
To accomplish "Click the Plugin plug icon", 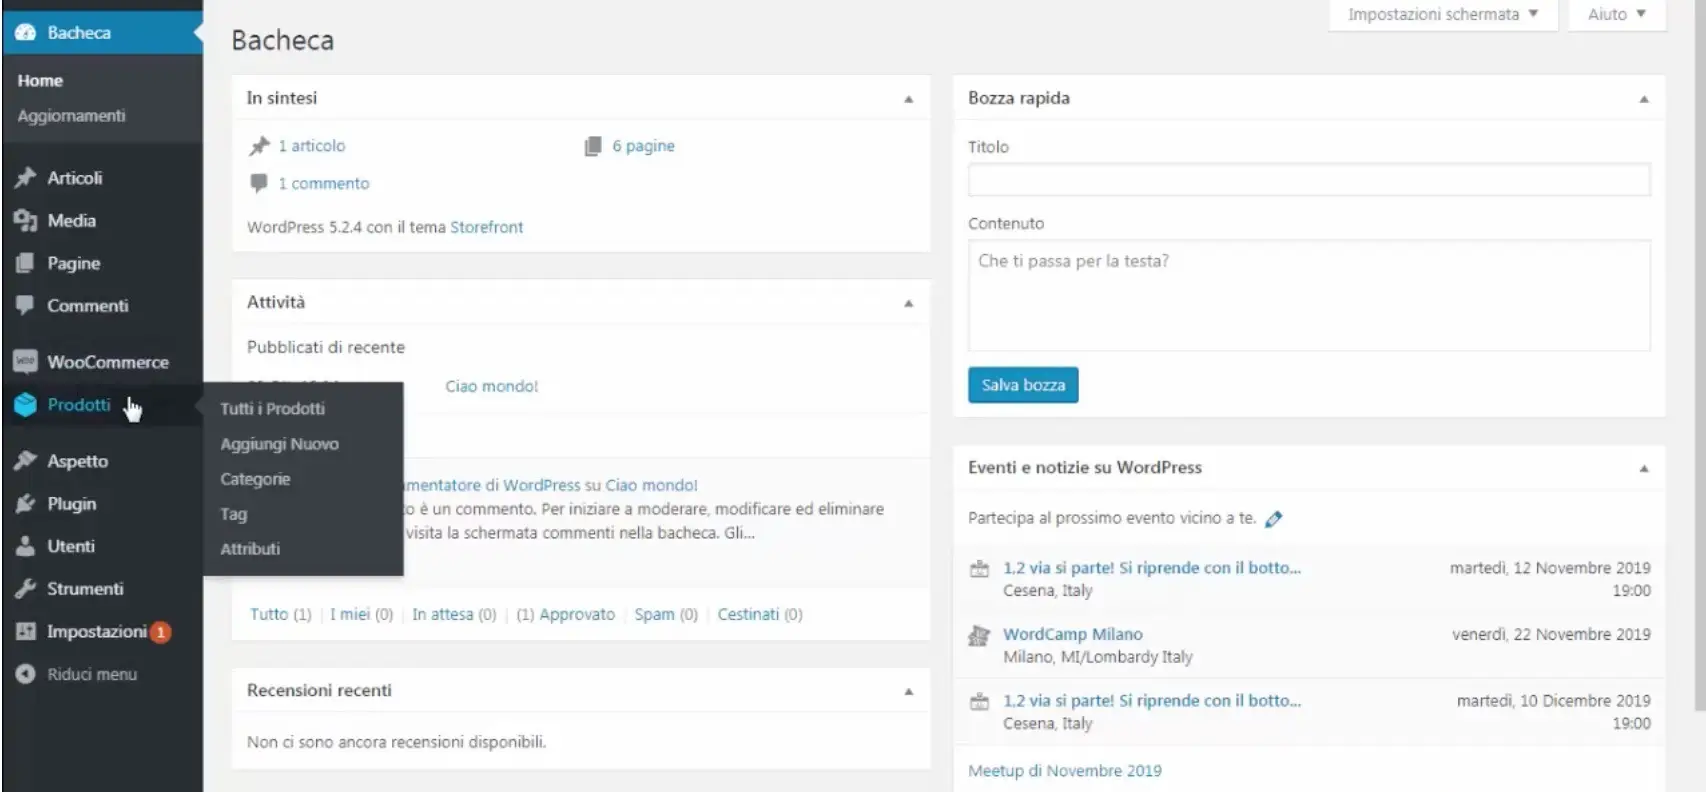I will [x=25, y=504].
